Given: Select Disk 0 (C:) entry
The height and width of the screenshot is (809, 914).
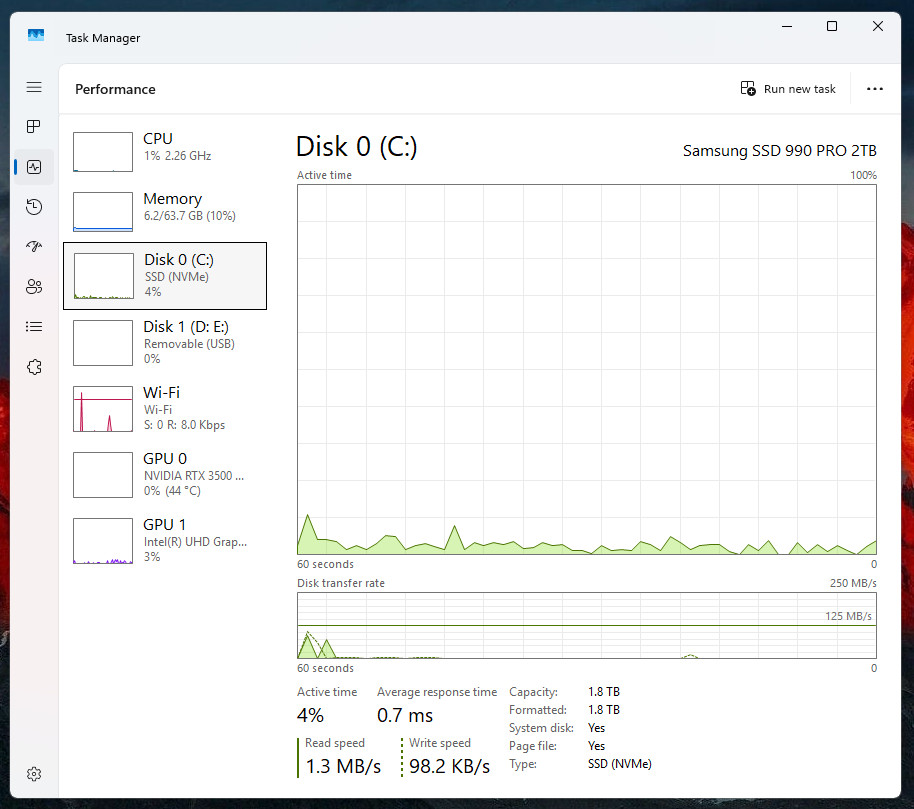Looking at the screenshot, I should click(165, 276).
